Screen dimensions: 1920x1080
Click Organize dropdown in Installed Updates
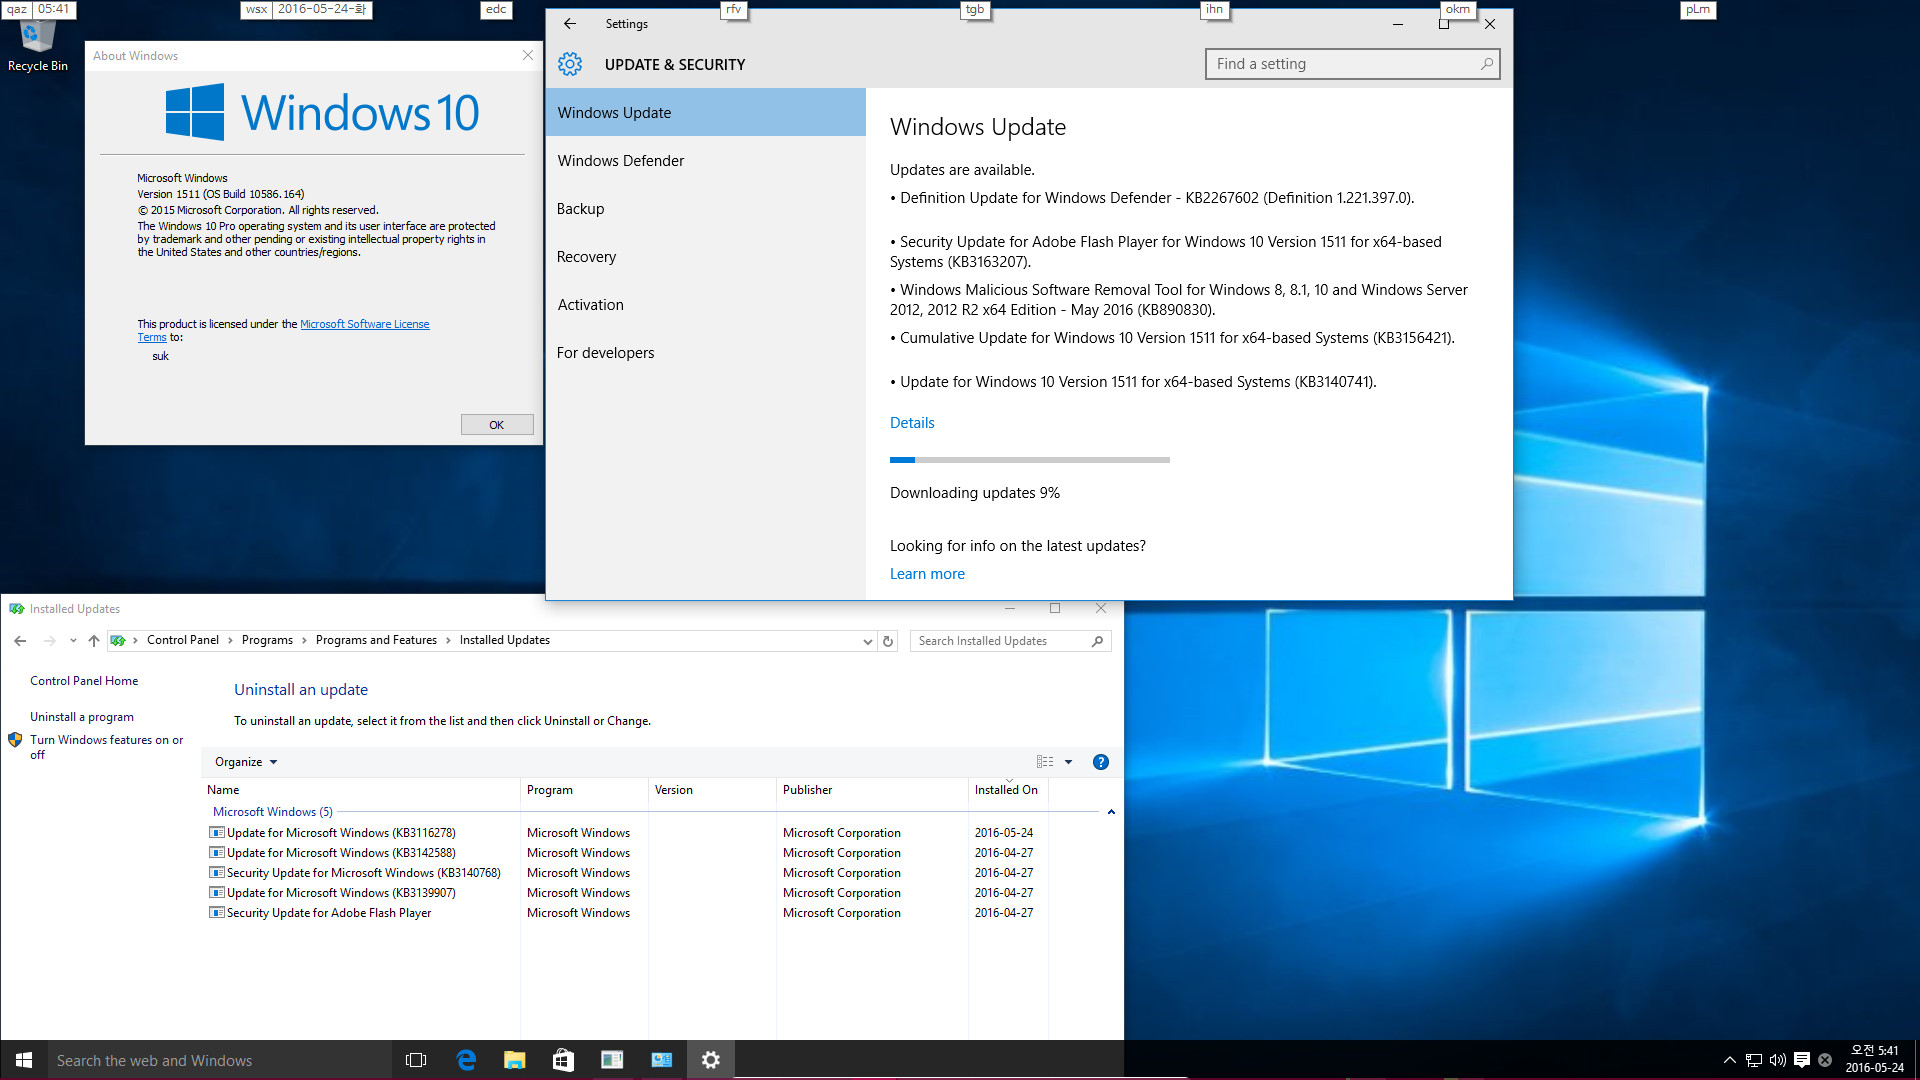click(245, 761)
